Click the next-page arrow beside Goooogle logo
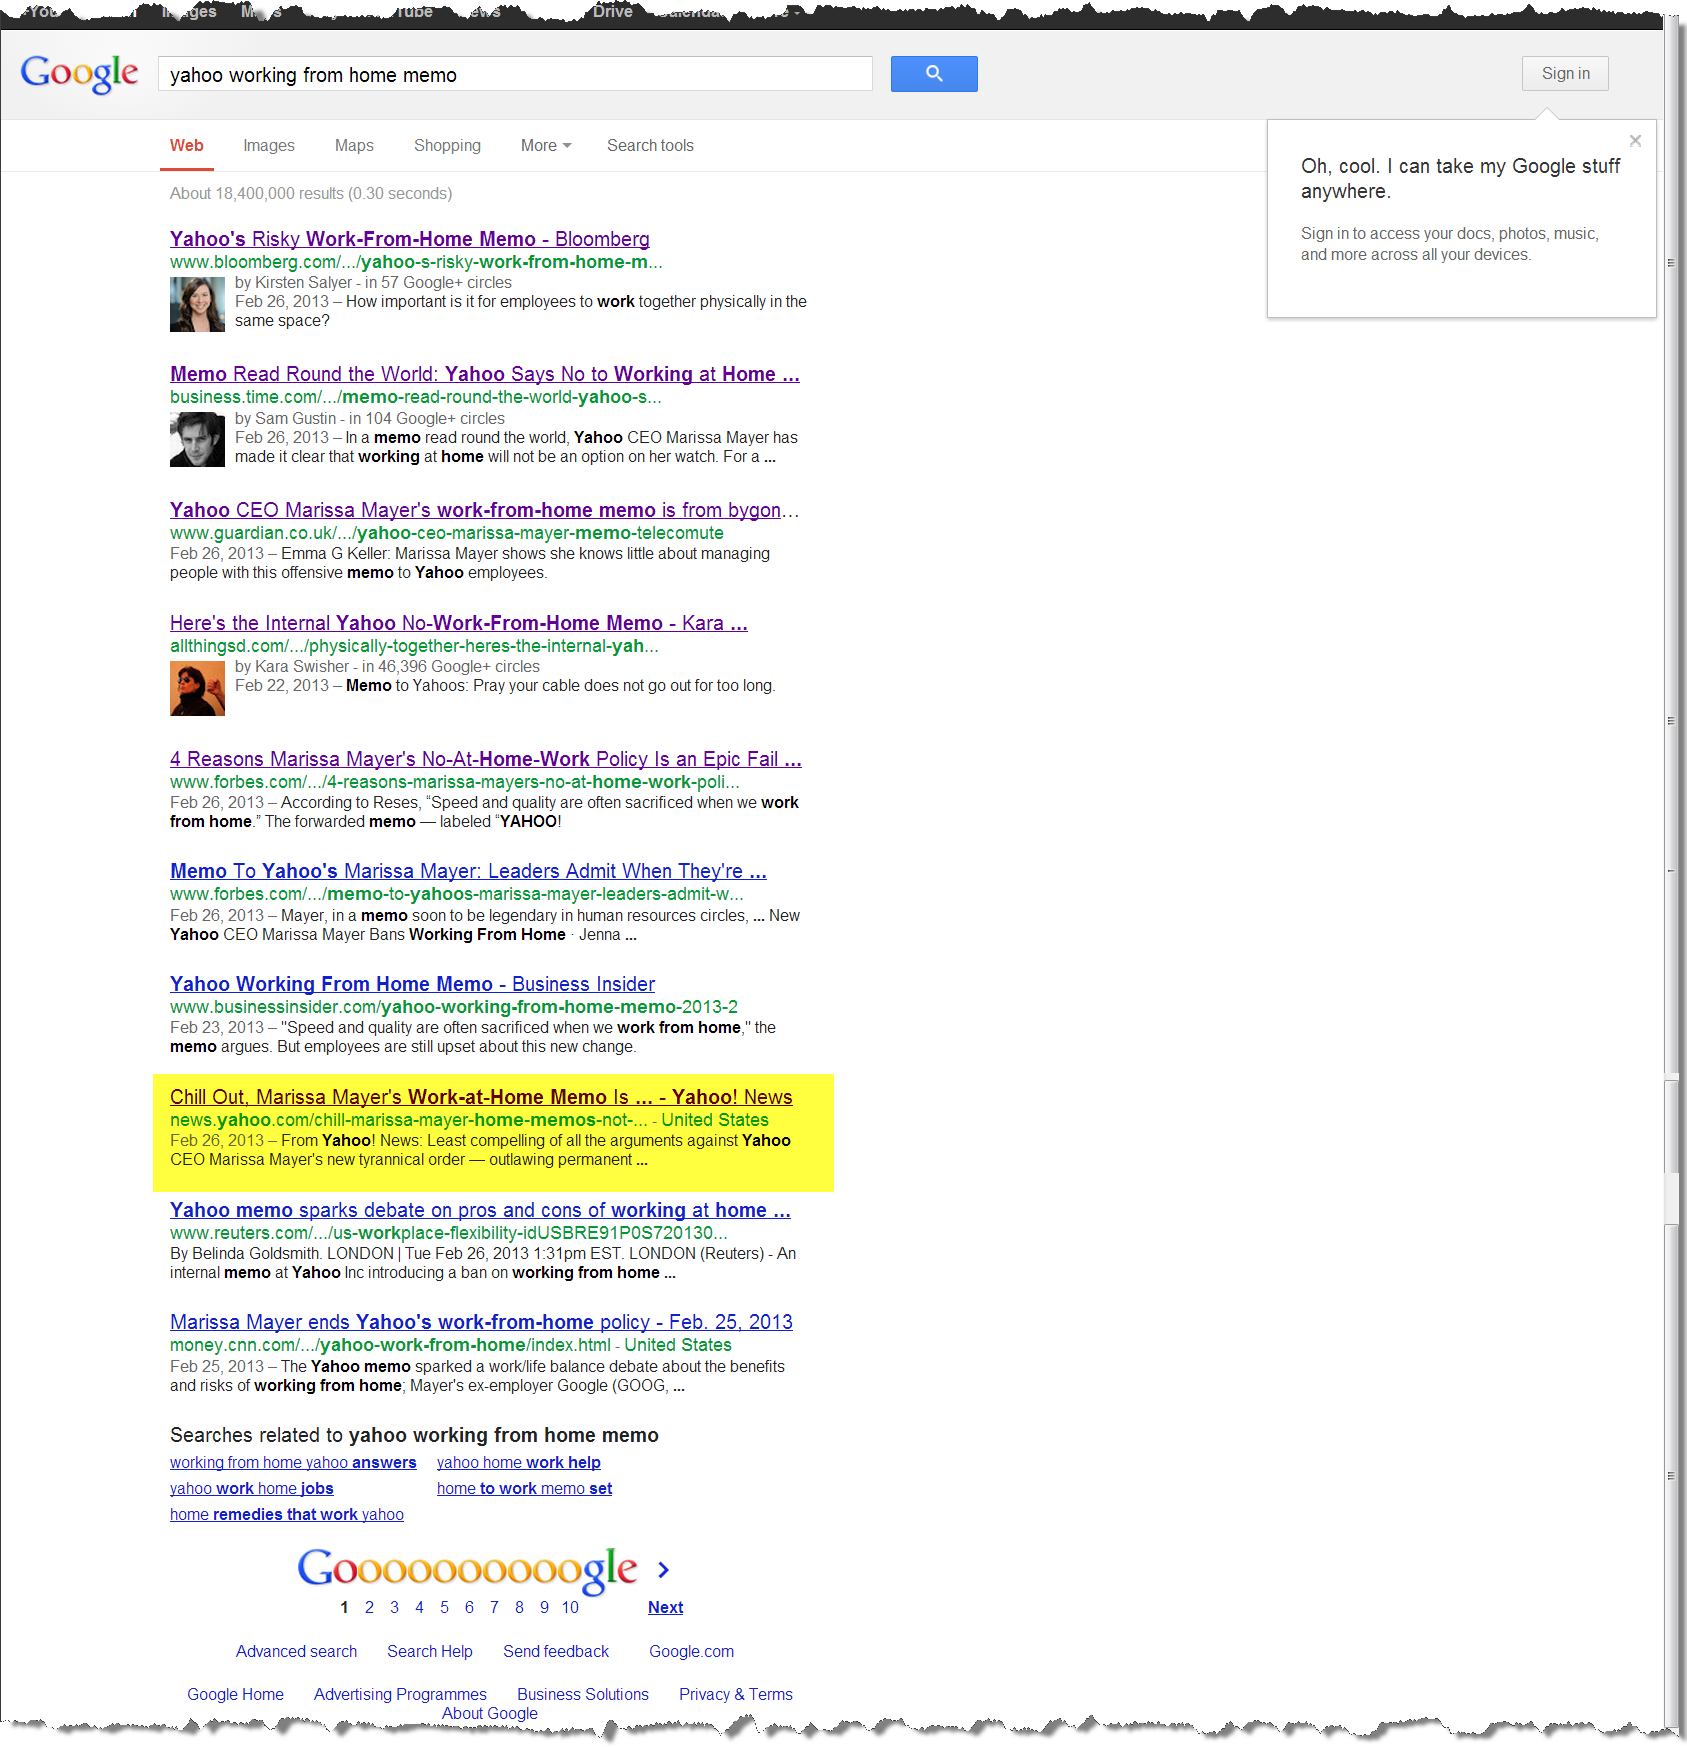This screenshot has height=1747, width=1687. click(x=663, y=1570)
